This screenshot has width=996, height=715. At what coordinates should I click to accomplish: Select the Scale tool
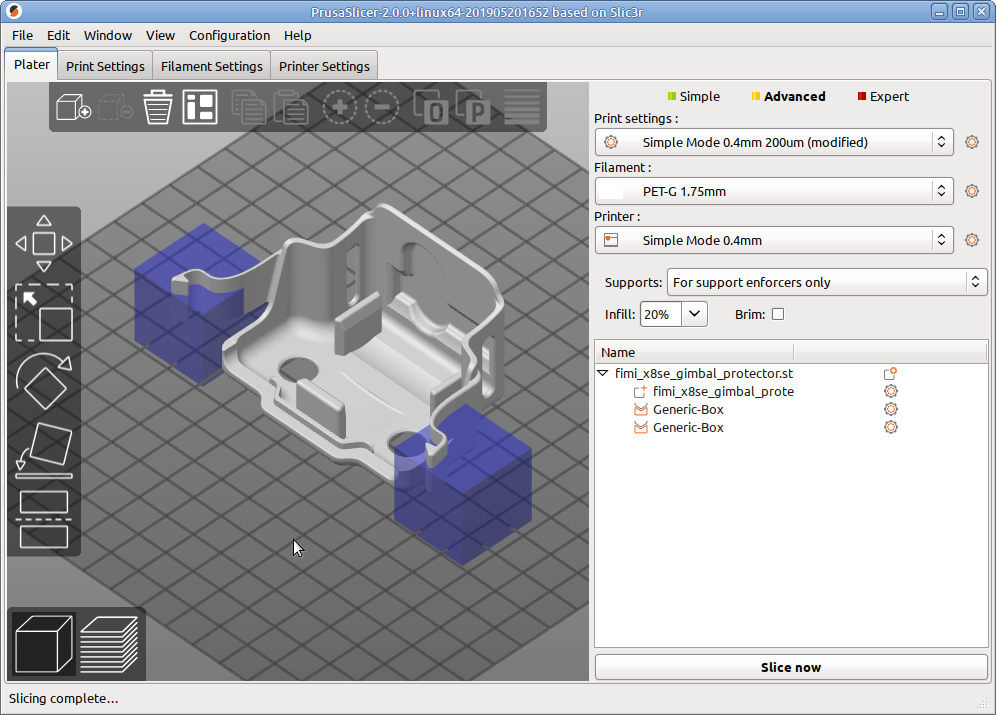[44, 313]
